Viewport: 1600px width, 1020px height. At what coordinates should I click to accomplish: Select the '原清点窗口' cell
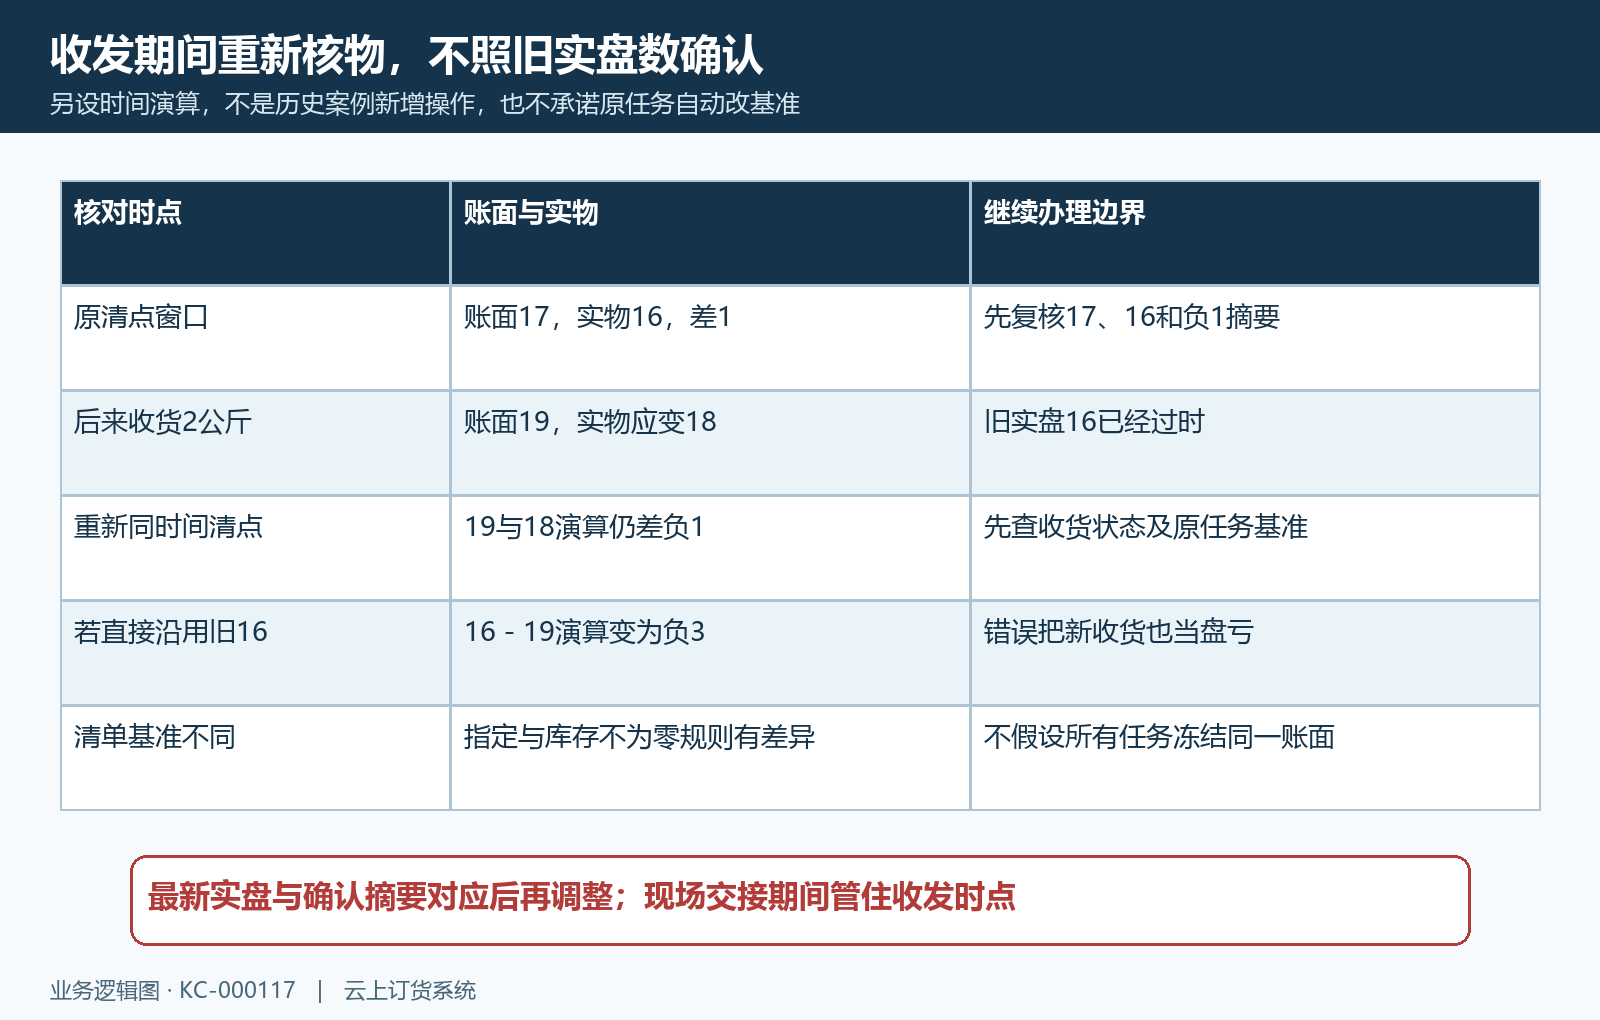256,338
